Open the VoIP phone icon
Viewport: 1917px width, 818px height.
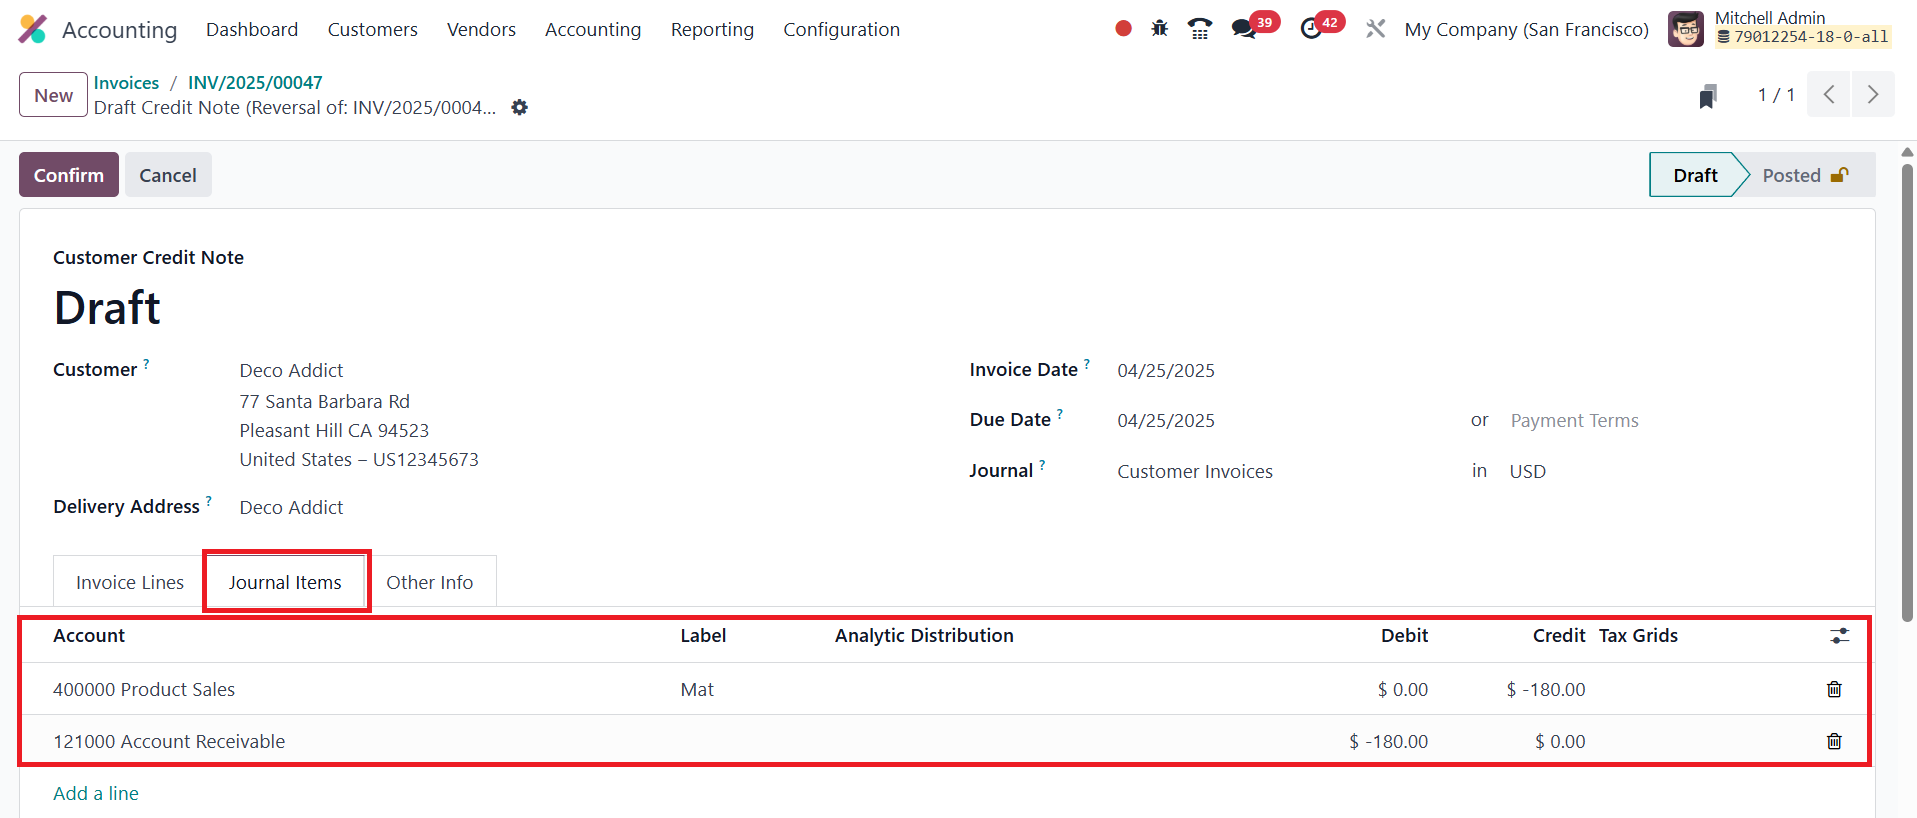point(1199,29)
